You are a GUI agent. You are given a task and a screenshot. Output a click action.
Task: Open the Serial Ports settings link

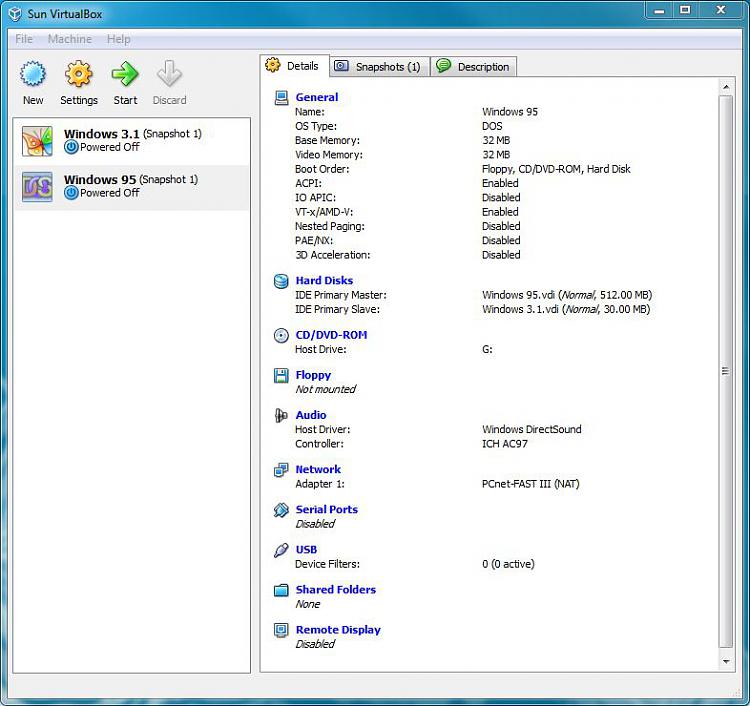[327, 509]
